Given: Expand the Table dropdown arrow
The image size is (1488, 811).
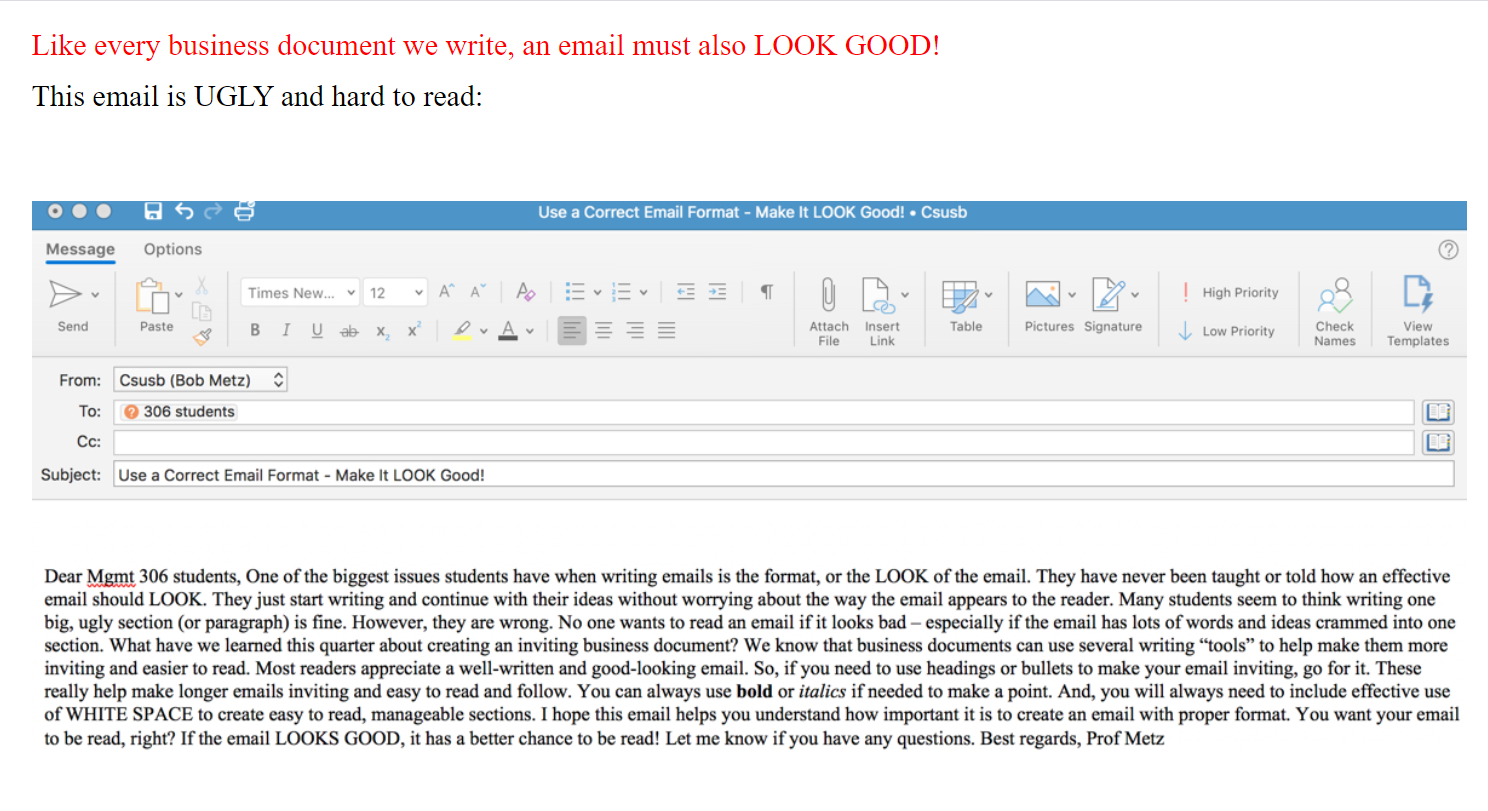Looking at the screenshot, I should point(989,295).
